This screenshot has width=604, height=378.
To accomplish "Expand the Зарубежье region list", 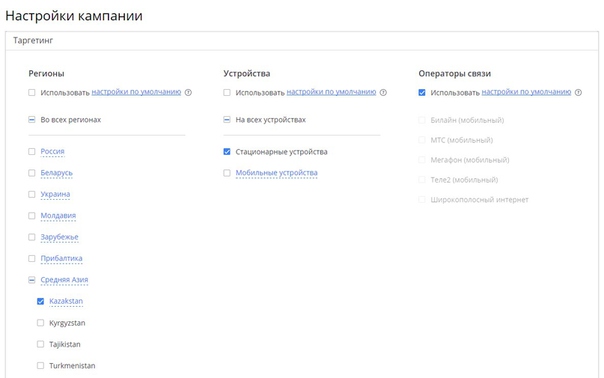I will (59, 237).
